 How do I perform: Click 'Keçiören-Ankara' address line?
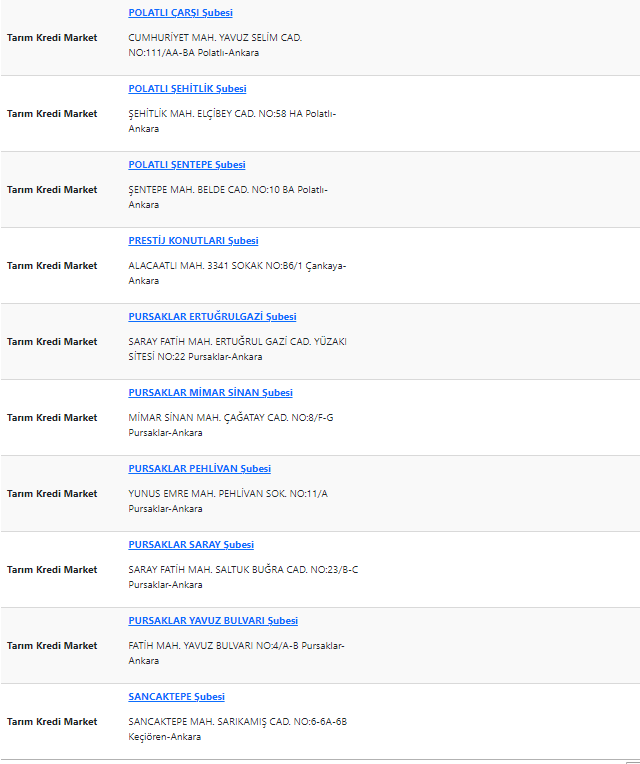[x=165, y=737]
